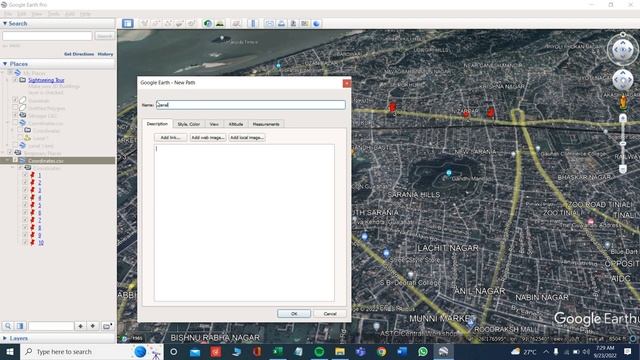Open the planet switcher toolbar icon
The width and height of the screenshot is (640, 360).
click(236, 23)
